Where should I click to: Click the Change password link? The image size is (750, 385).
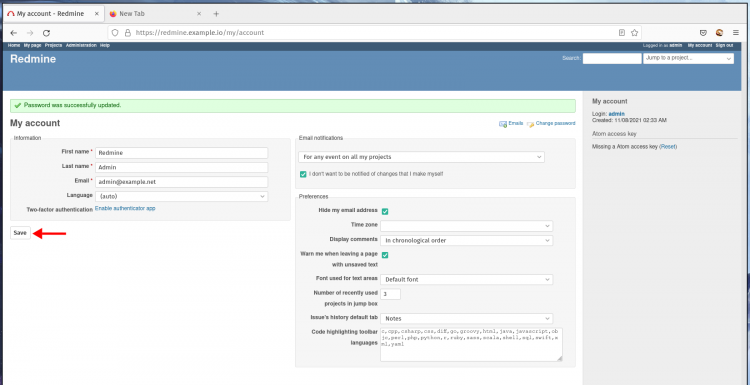click(x=555, y=123)
